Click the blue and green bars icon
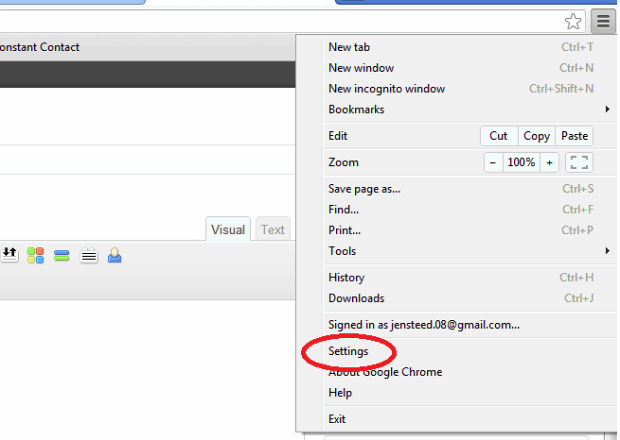 62,256
